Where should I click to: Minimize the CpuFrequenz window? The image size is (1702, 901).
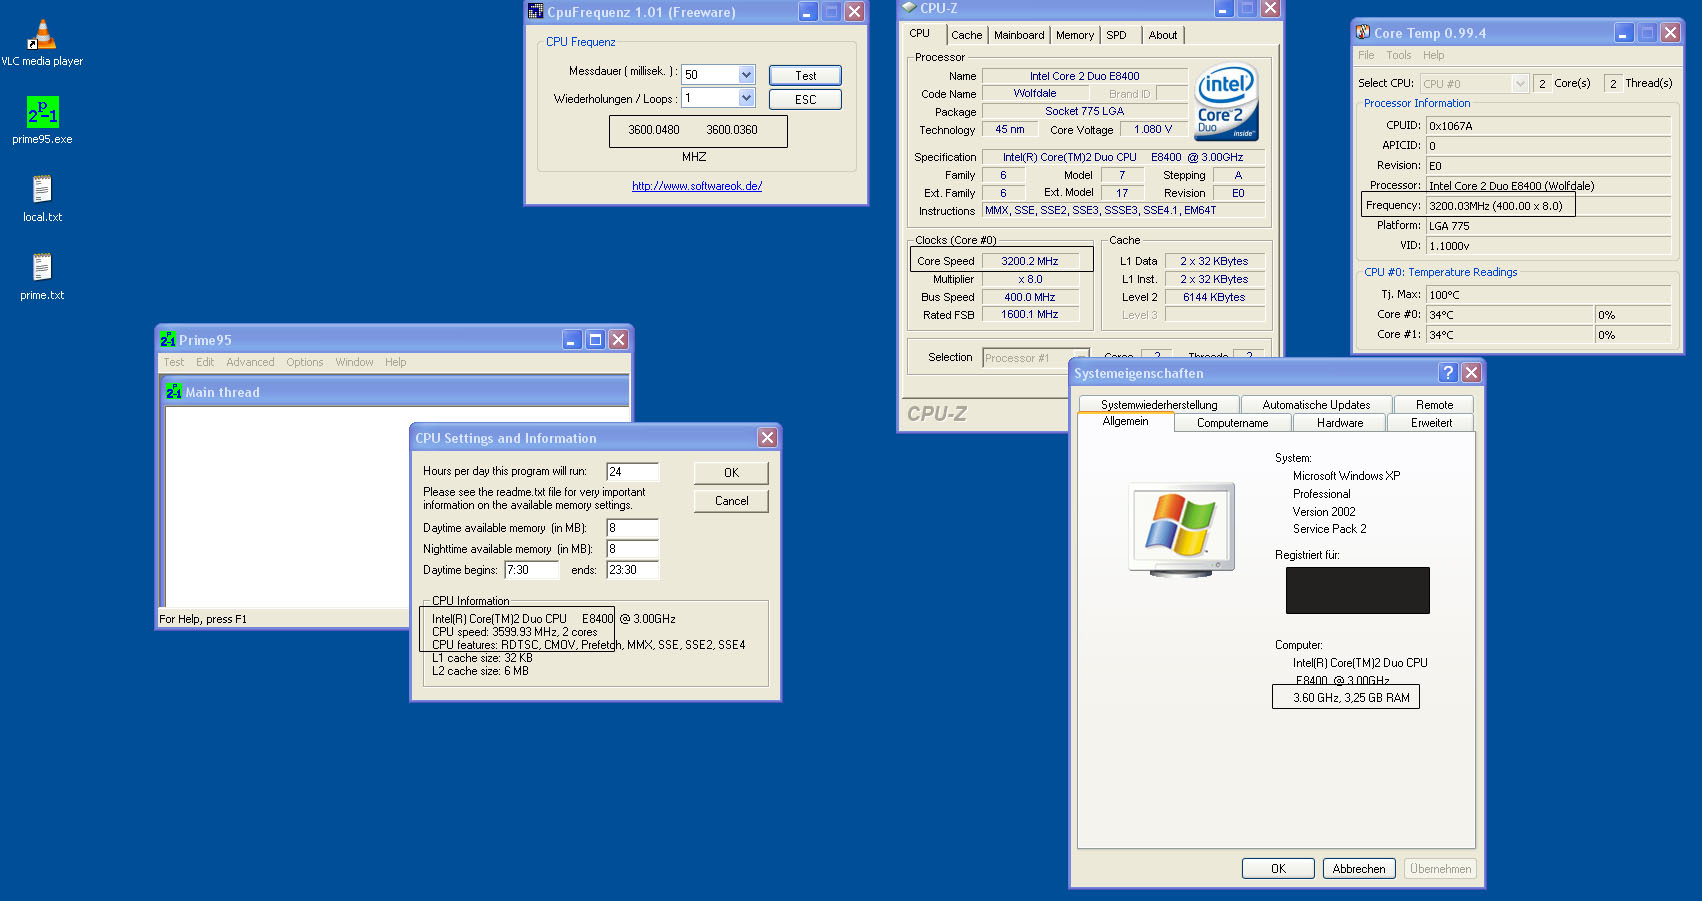tap(808, 12)
